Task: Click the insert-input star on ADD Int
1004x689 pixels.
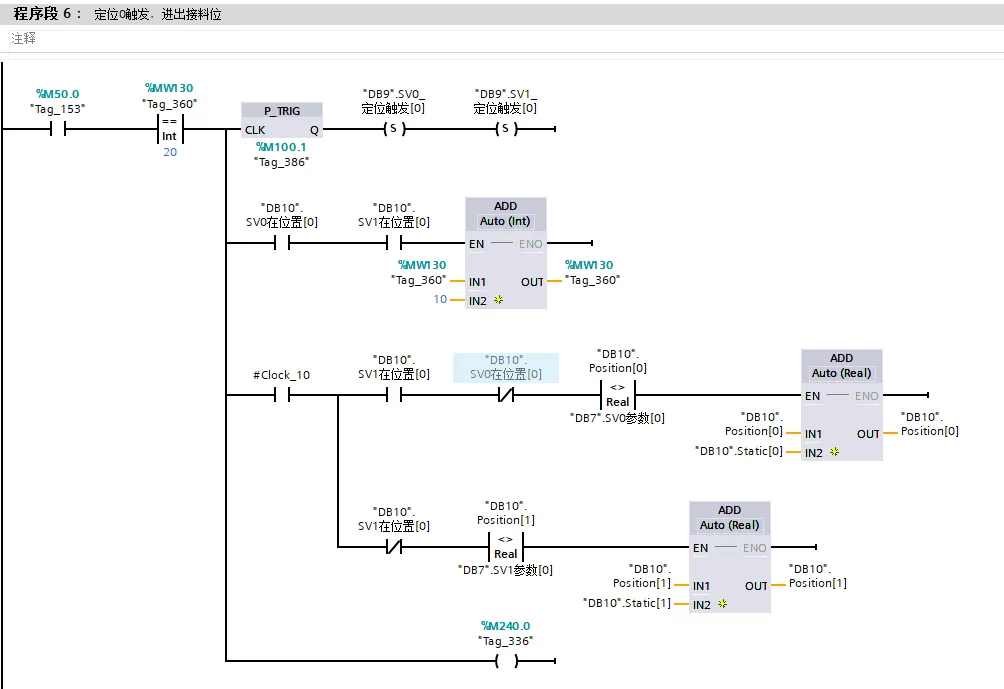Action: (x=498, y=300)
